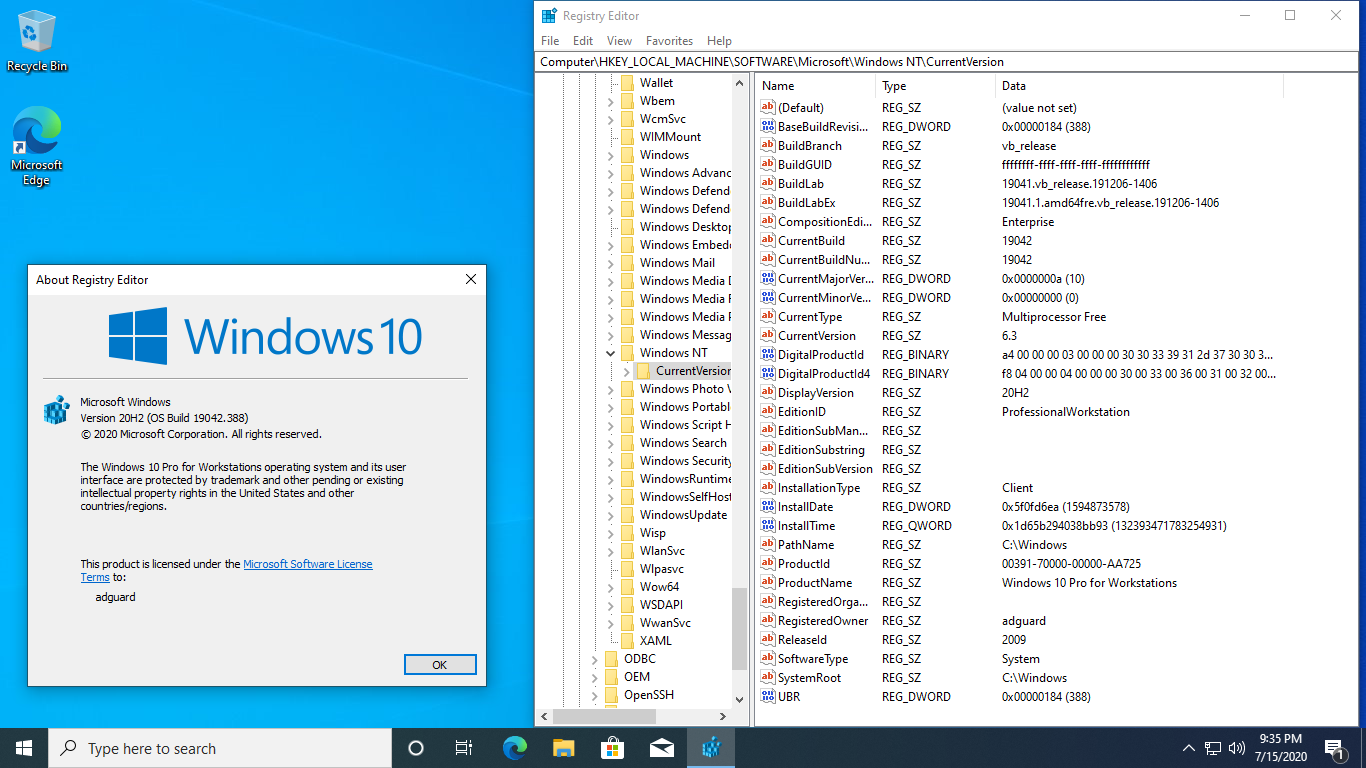The image size is (1366, 768).
Task: Open the Microsoft Edge desktop shortcut
Action: click(x=37, y=147)
